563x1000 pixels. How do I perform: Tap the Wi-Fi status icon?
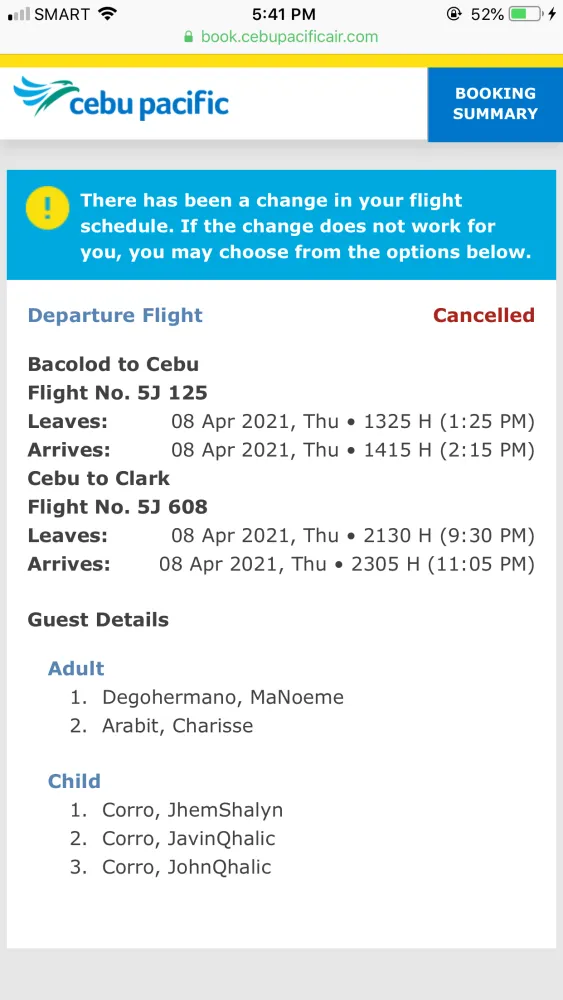point(108,13)
